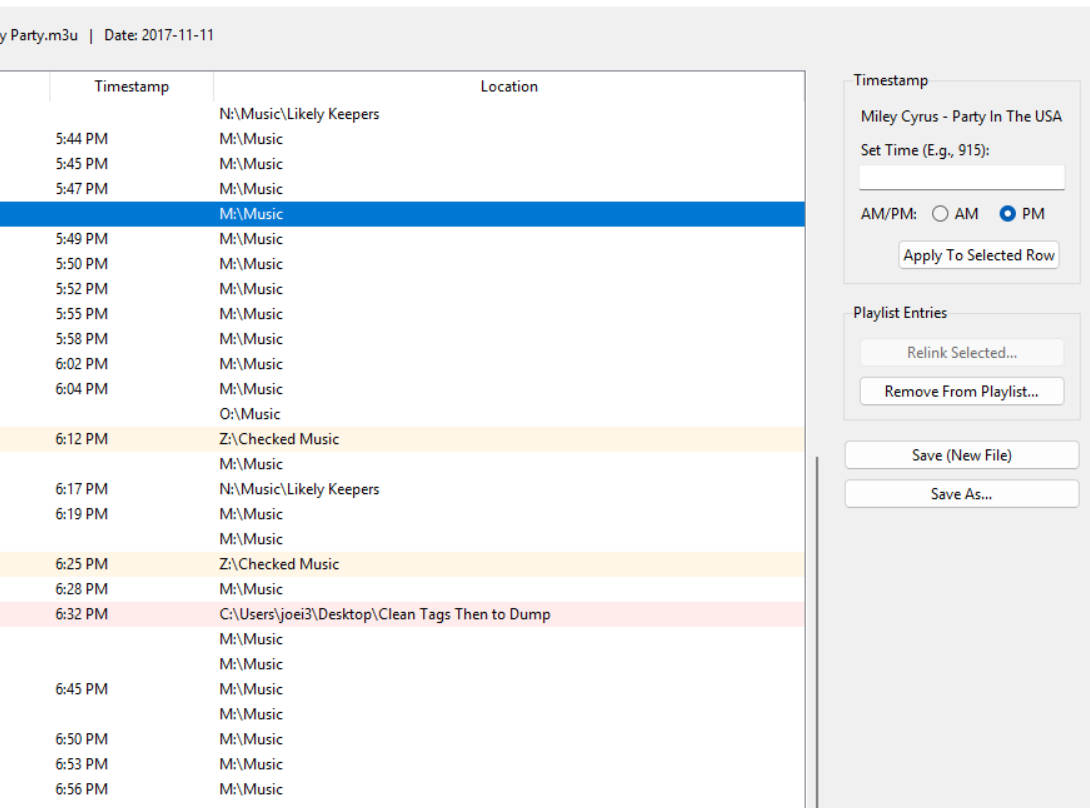Sort by the Timestamp column header
This screenshot has height=808, width=1090.
pos(131,86)
